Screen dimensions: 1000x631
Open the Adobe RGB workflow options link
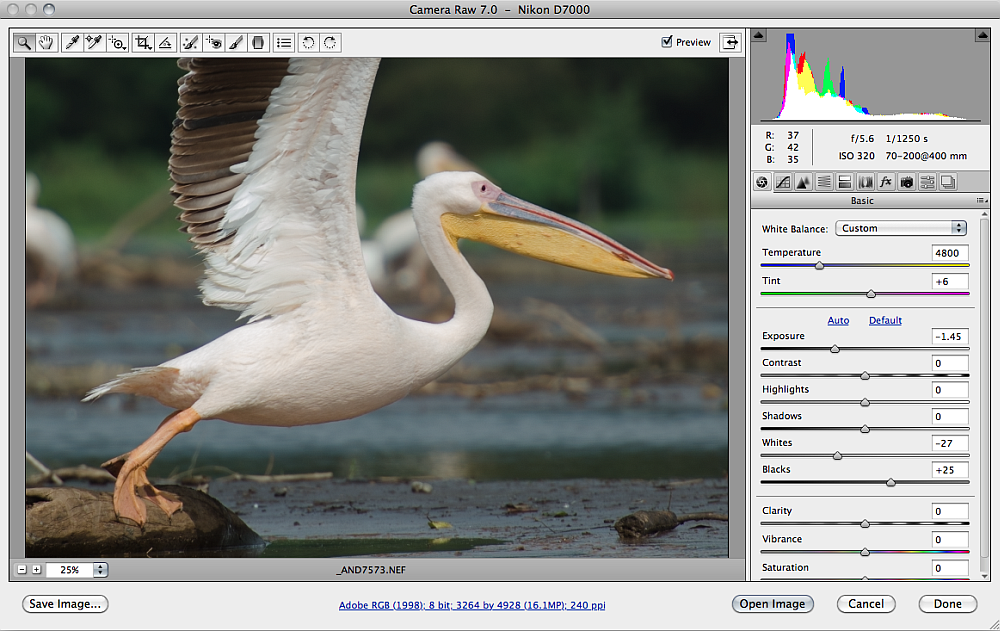click(472, 605)
